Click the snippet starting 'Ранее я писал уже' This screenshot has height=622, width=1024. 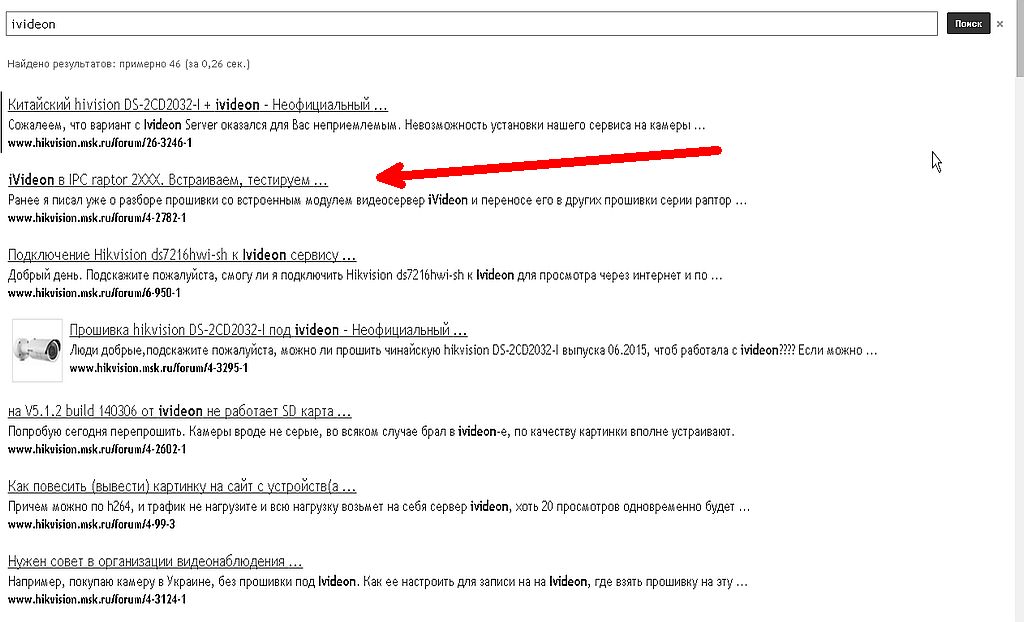click(x=377, y=200)
